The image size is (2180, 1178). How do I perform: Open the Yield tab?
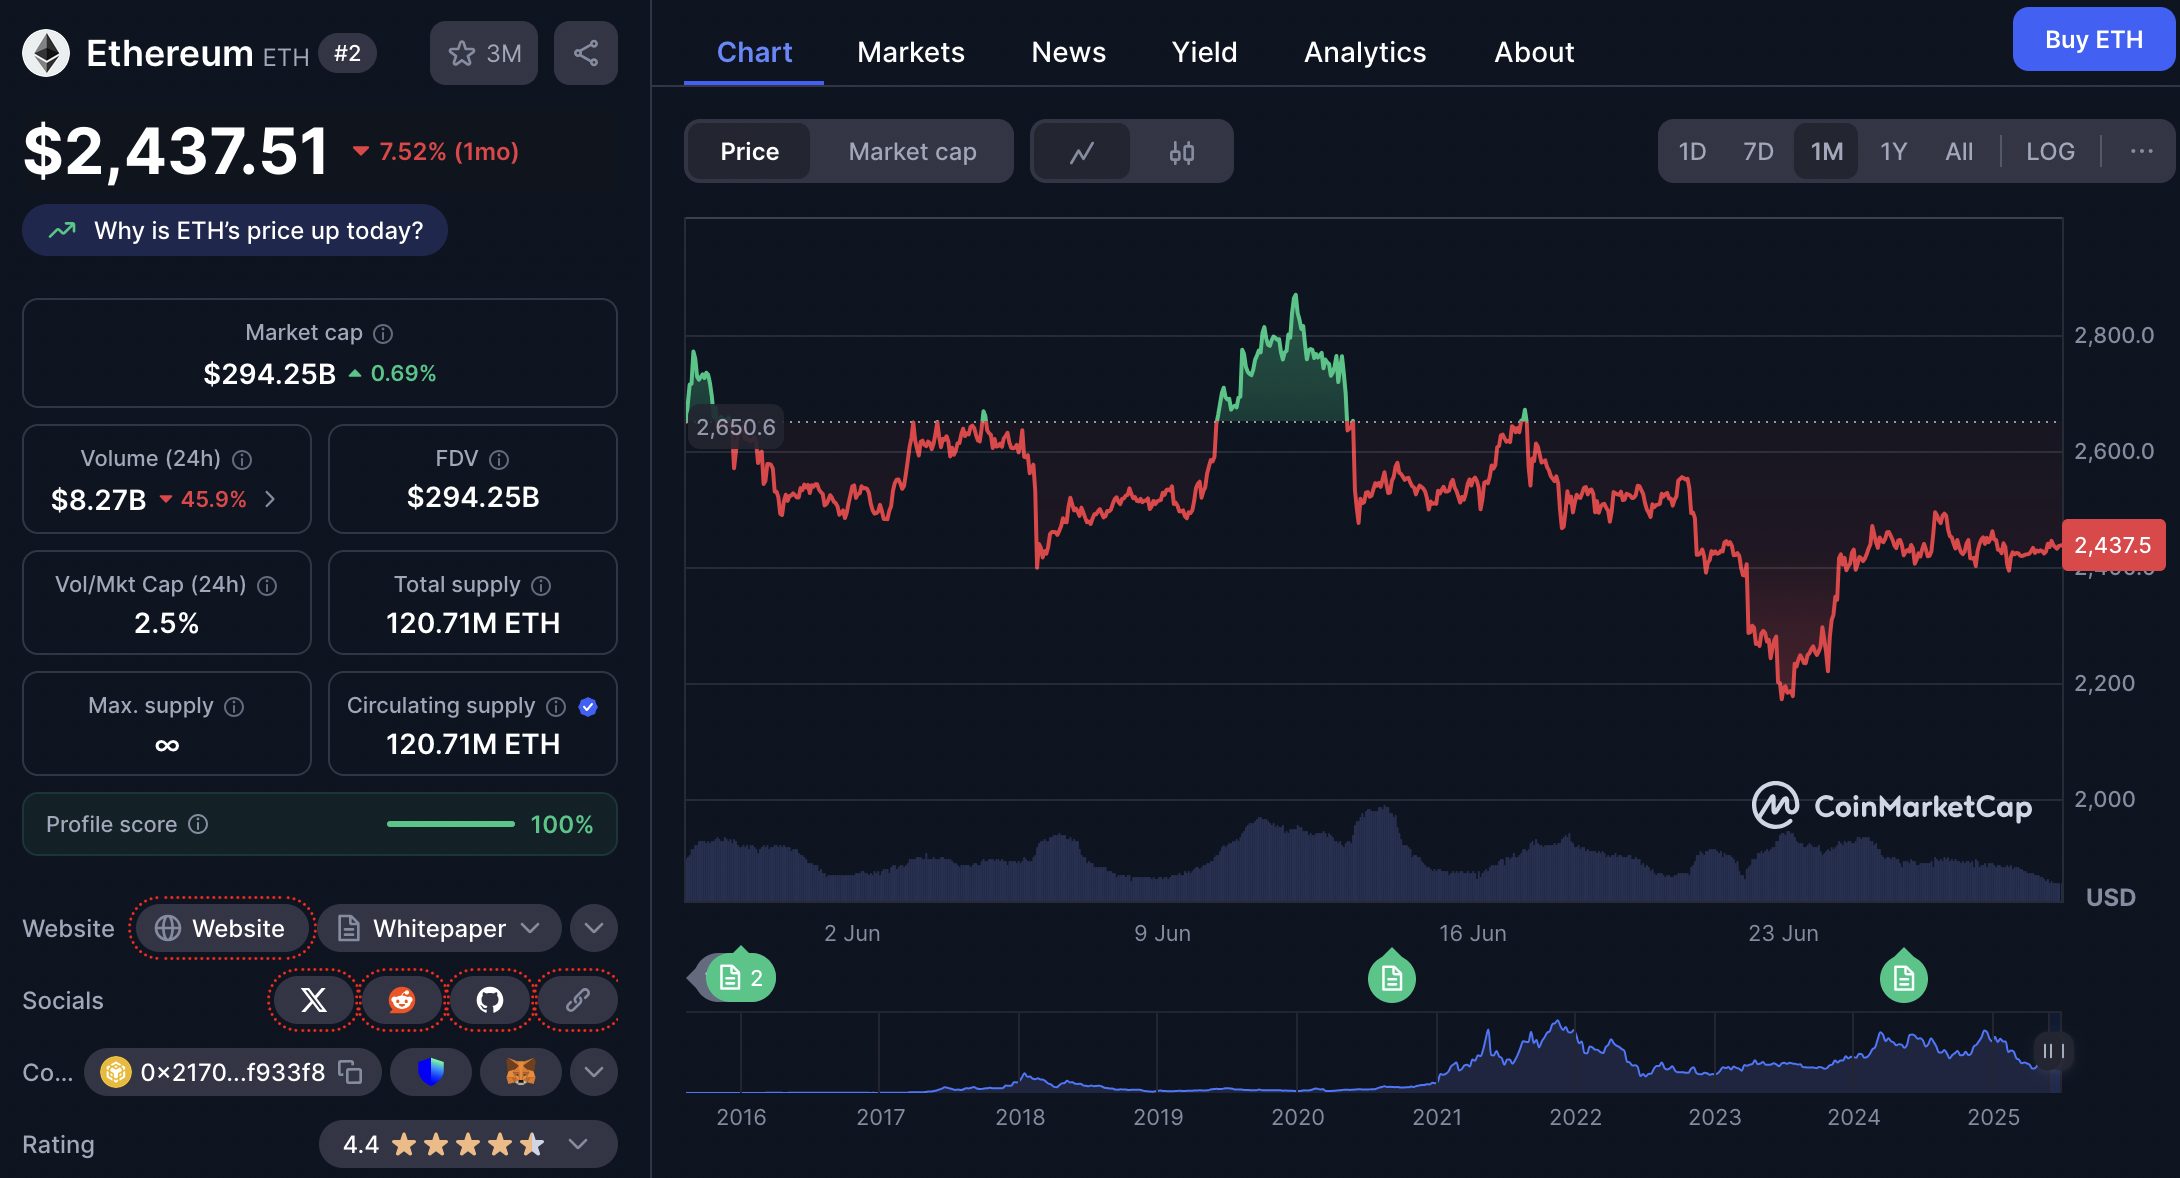point(1204,52)
